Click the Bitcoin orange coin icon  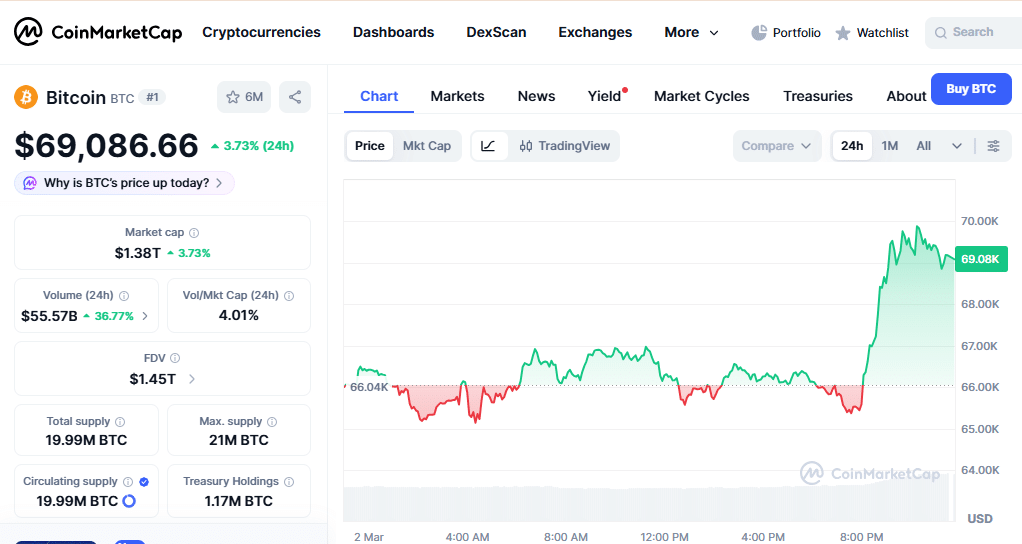point(26,97)
